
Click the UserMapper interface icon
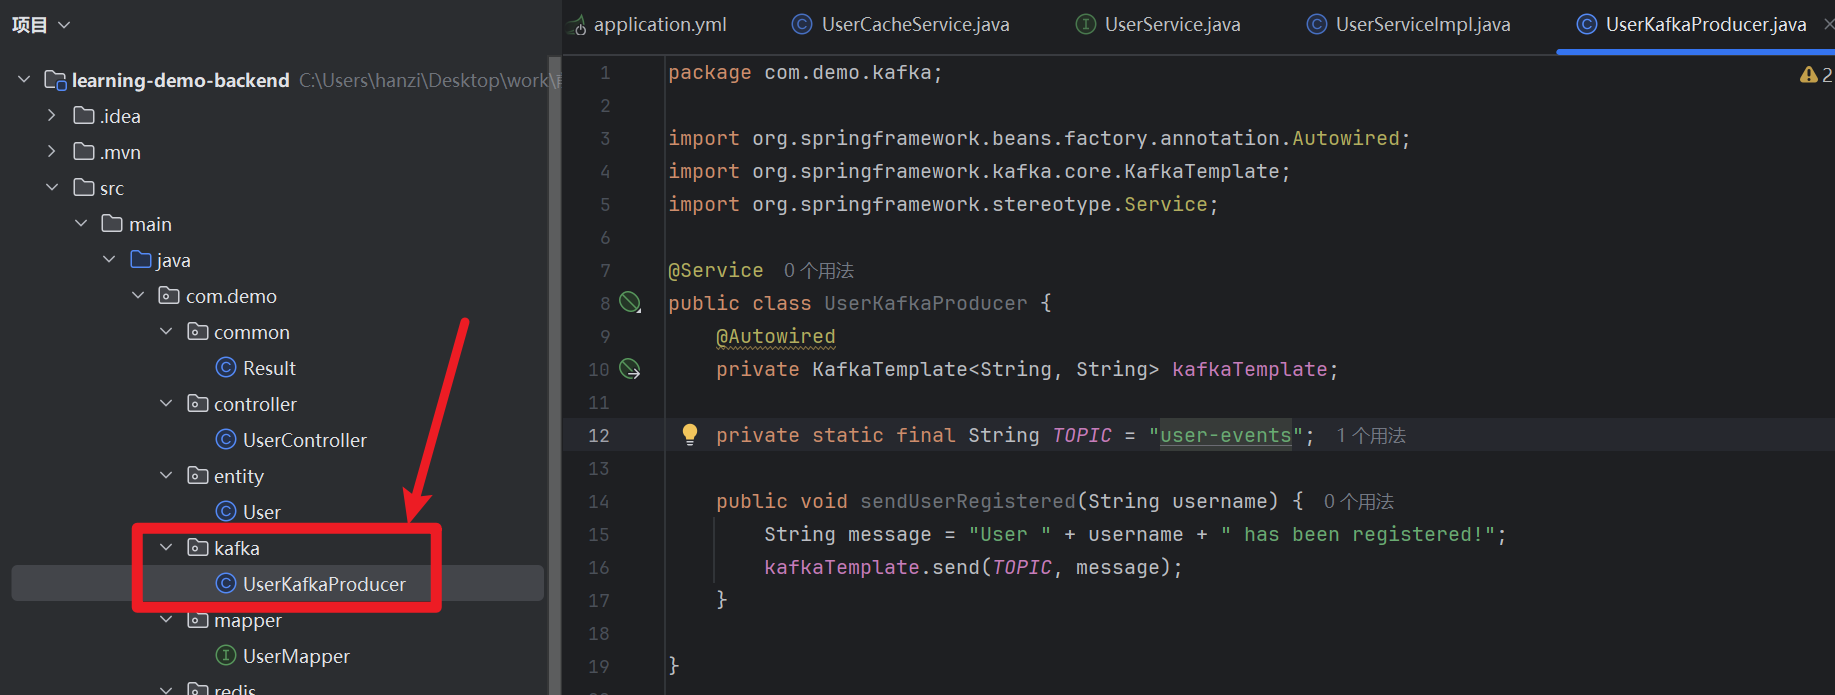pos(226,656)
